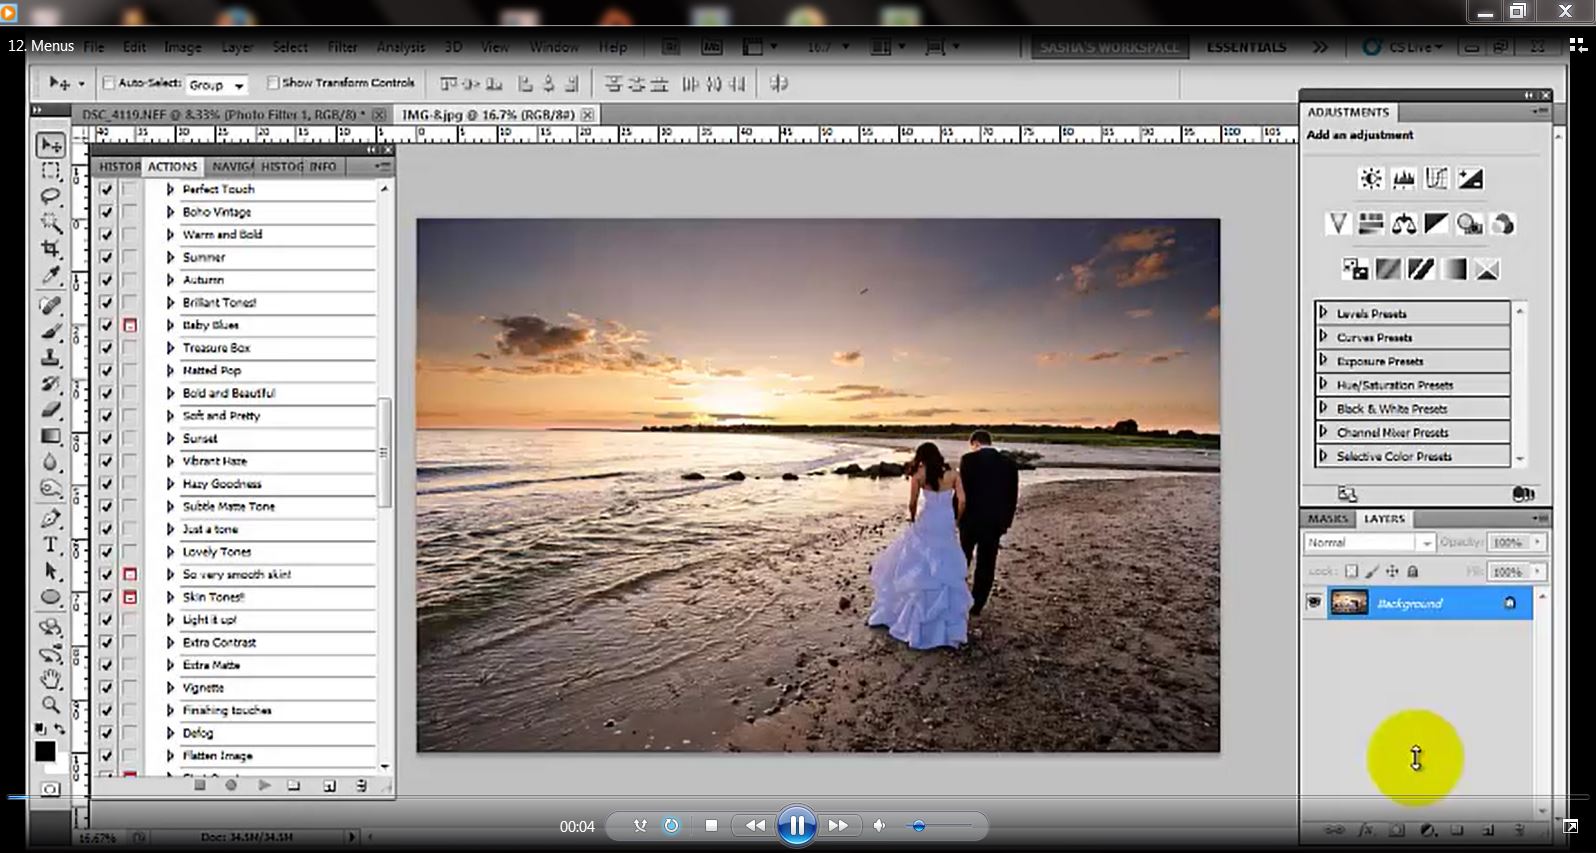Open the Image menu
1596x853 pixels.
point(182,47)
